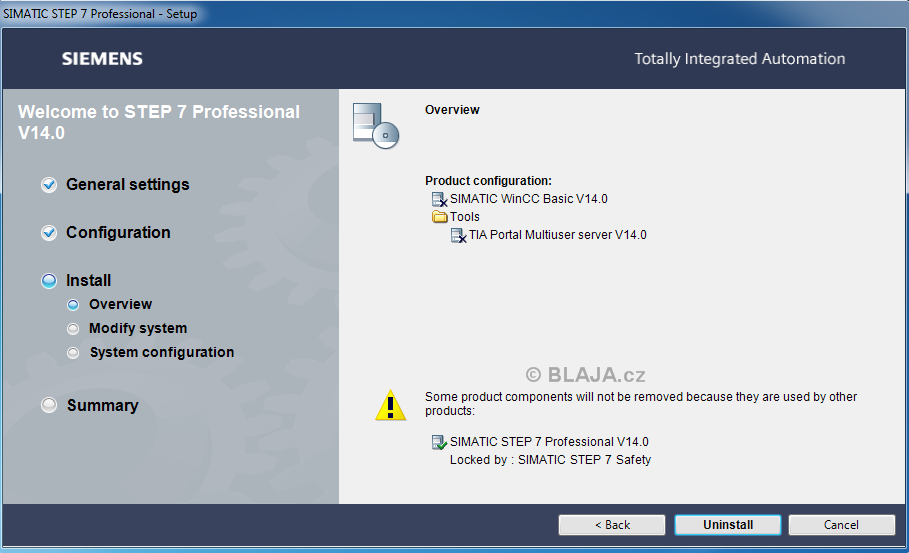Click the System configuration sub-step bullet
909x553 pixels.
coord(73,353)
